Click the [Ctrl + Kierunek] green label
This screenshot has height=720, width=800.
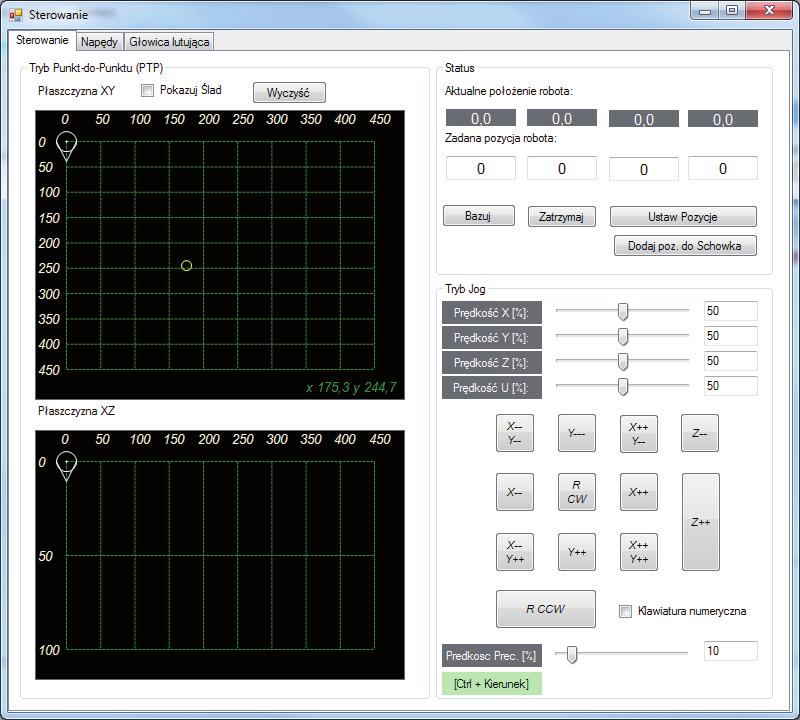pos(492,683)
